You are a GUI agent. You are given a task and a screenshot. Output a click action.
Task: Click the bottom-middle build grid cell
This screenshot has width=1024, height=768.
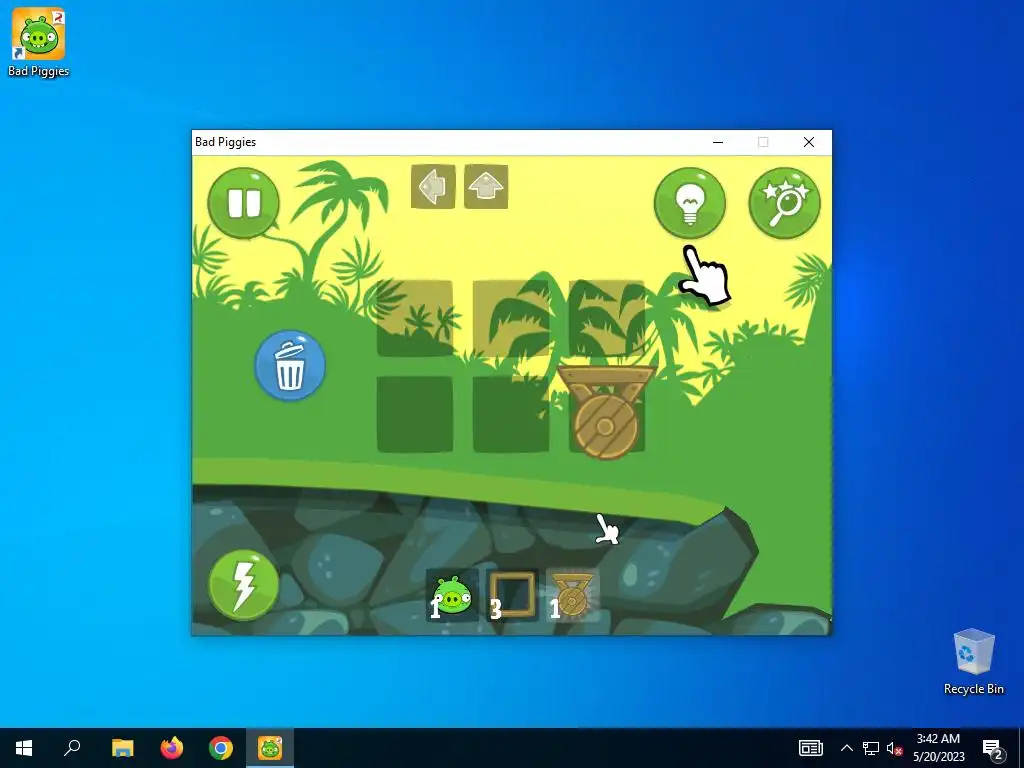(511, 414)
